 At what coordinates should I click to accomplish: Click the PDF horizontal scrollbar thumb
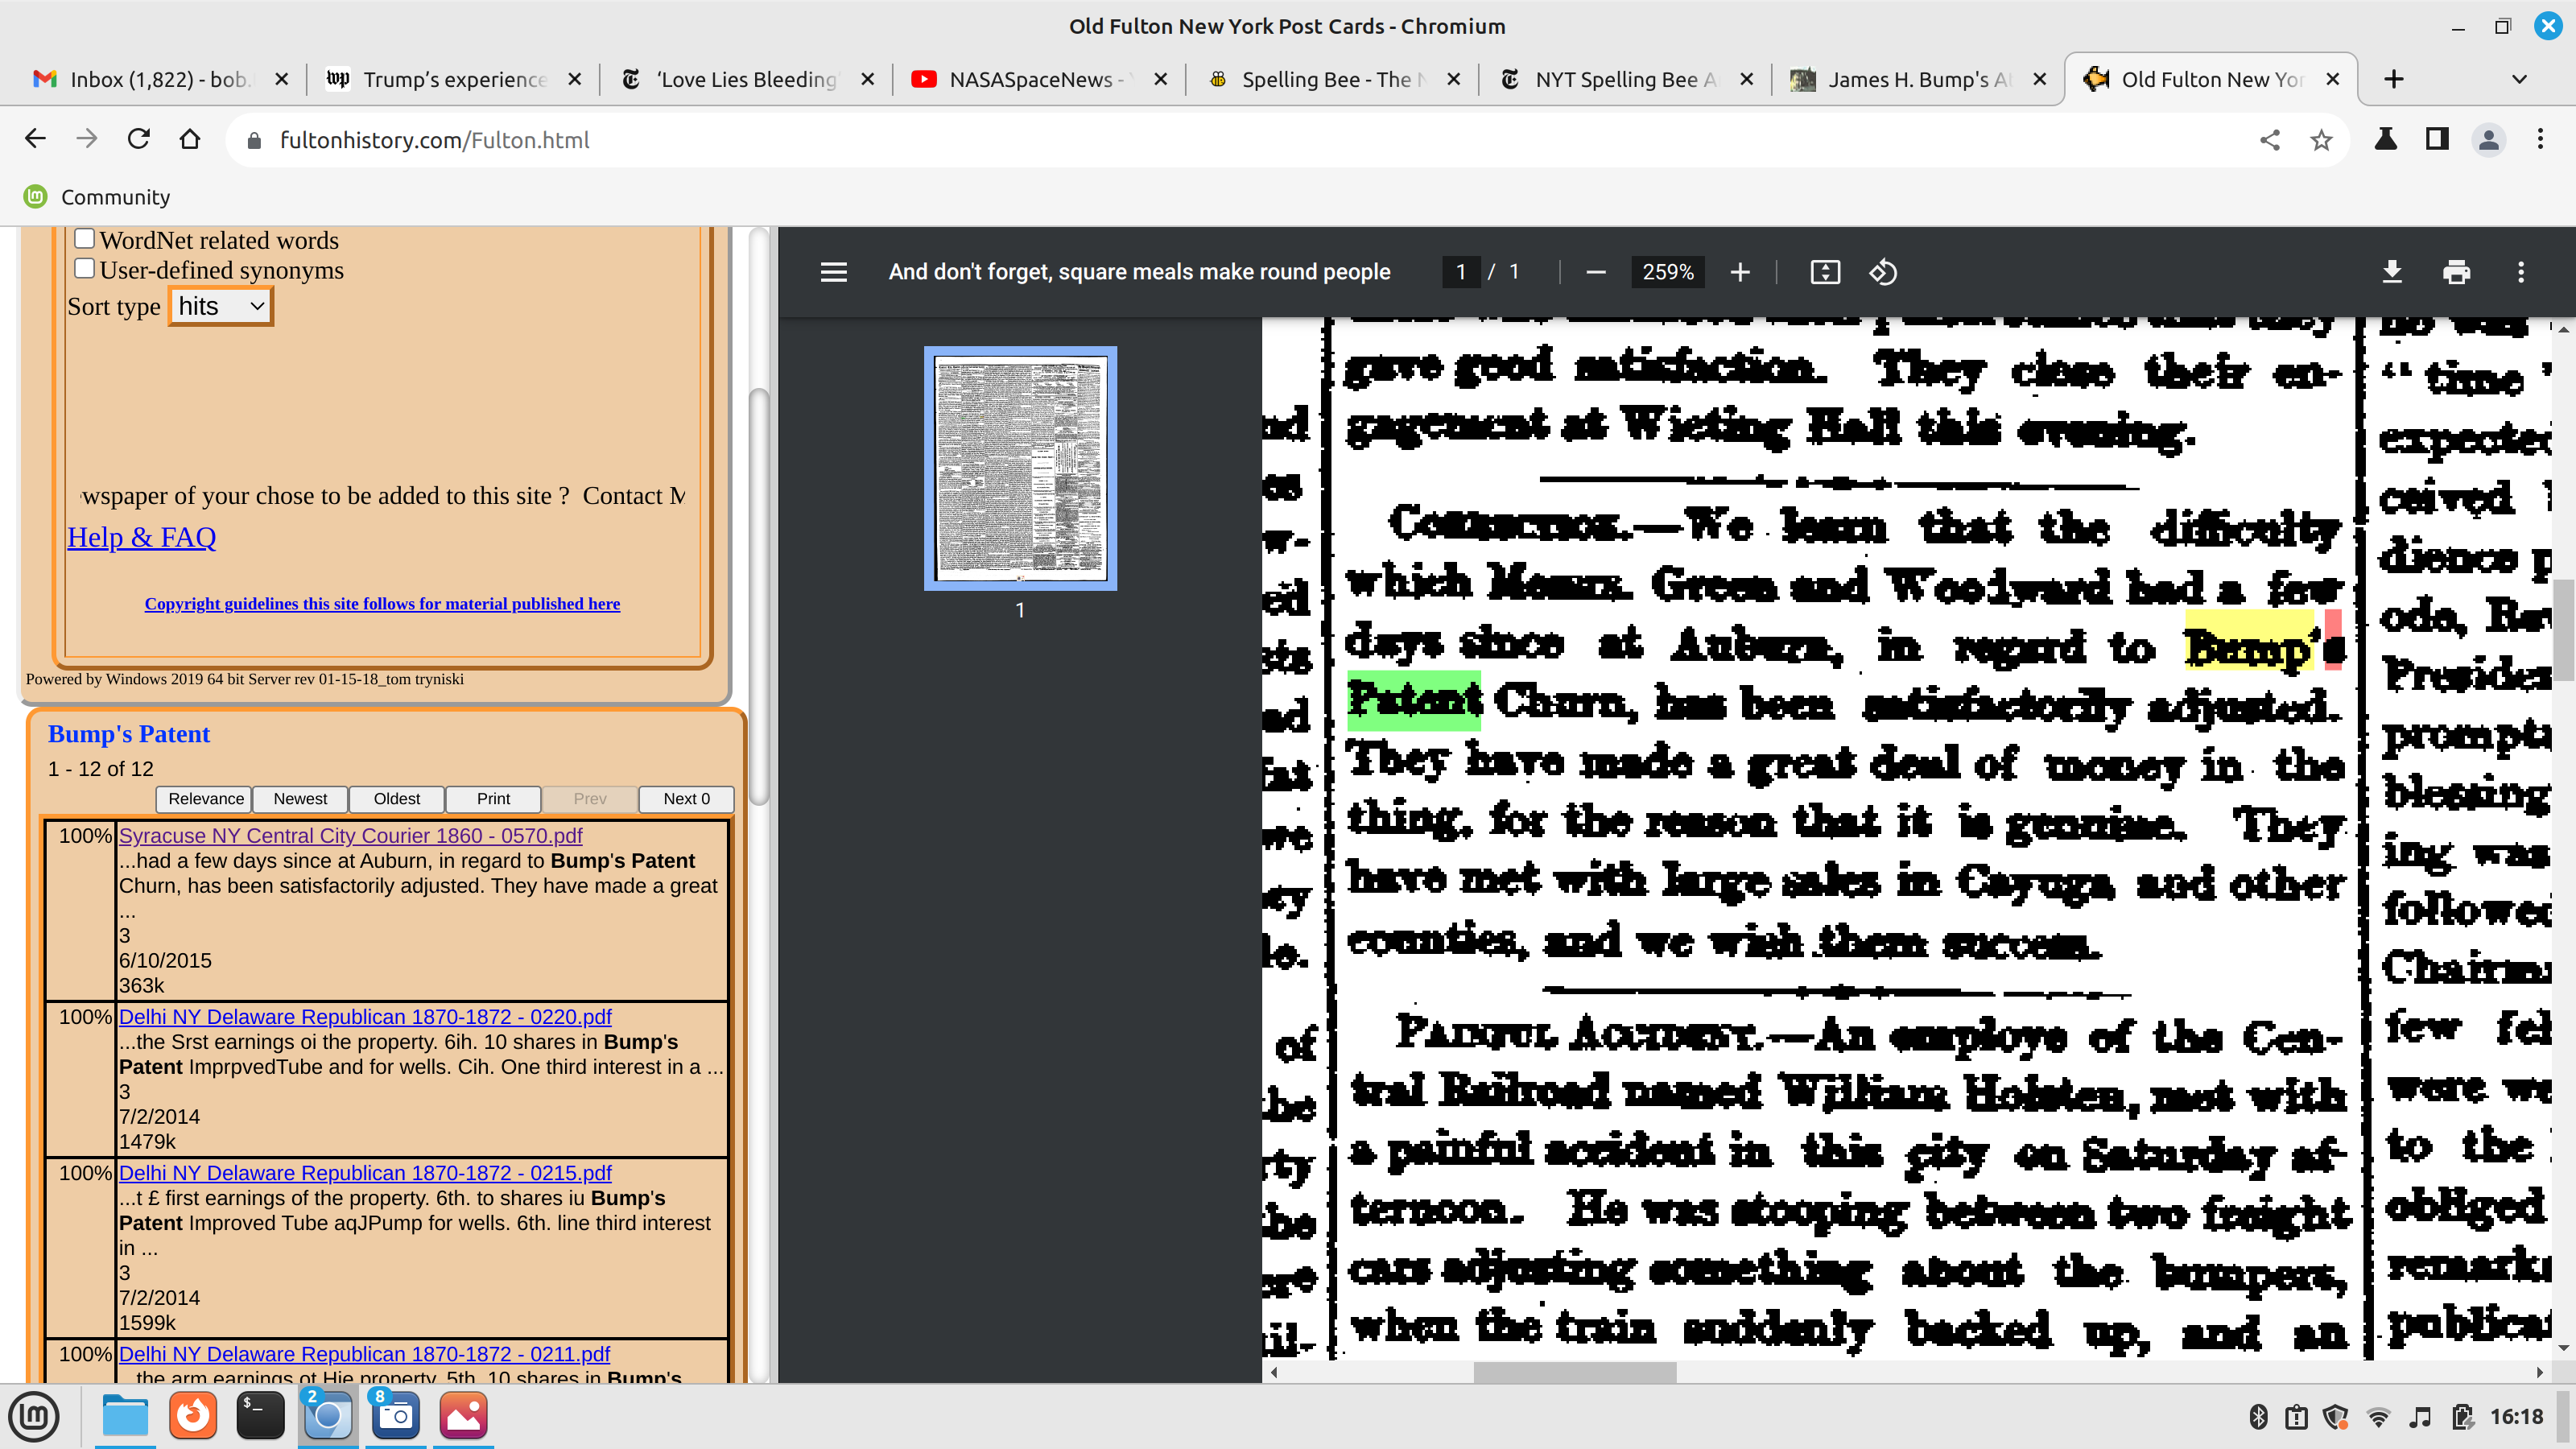(1575, 1372)
